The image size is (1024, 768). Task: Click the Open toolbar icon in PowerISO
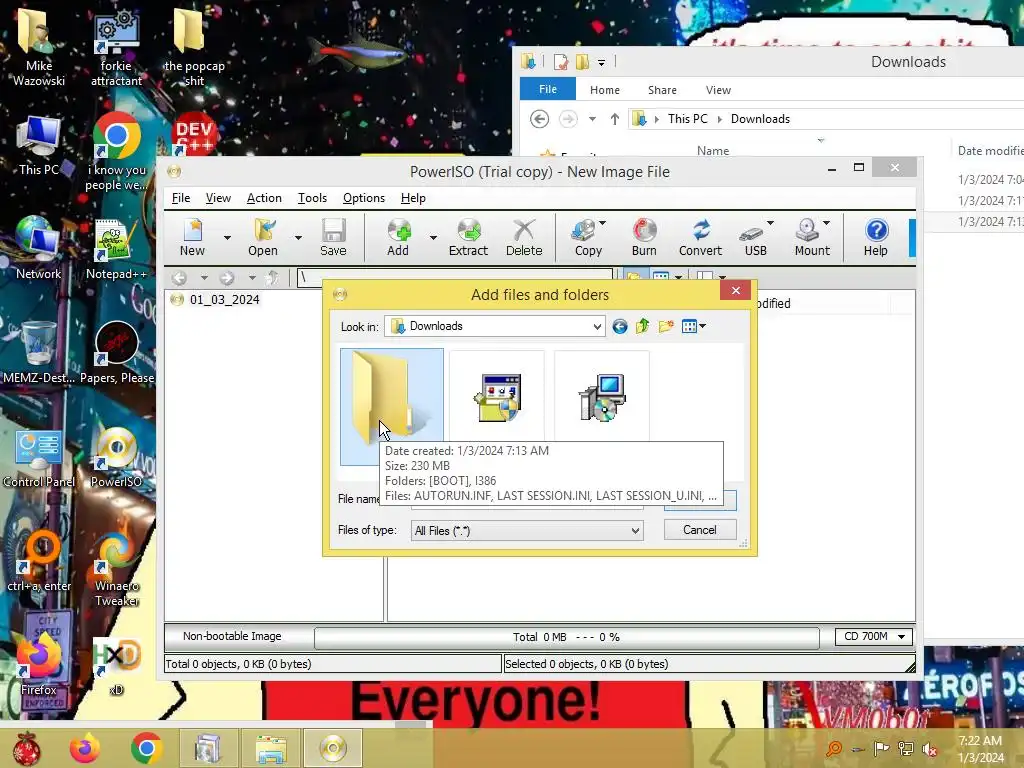(263, 236)
